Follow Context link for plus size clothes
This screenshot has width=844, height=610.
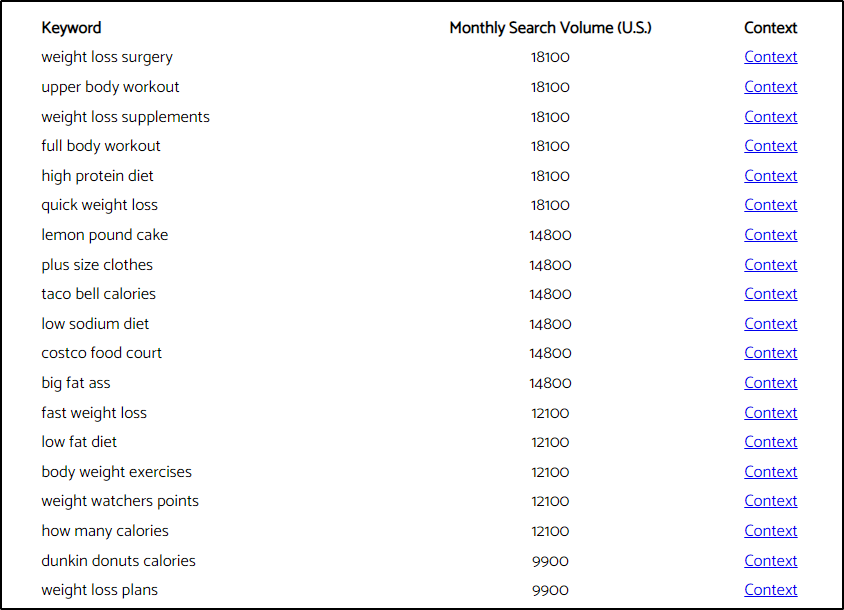(x=770, y=265)
